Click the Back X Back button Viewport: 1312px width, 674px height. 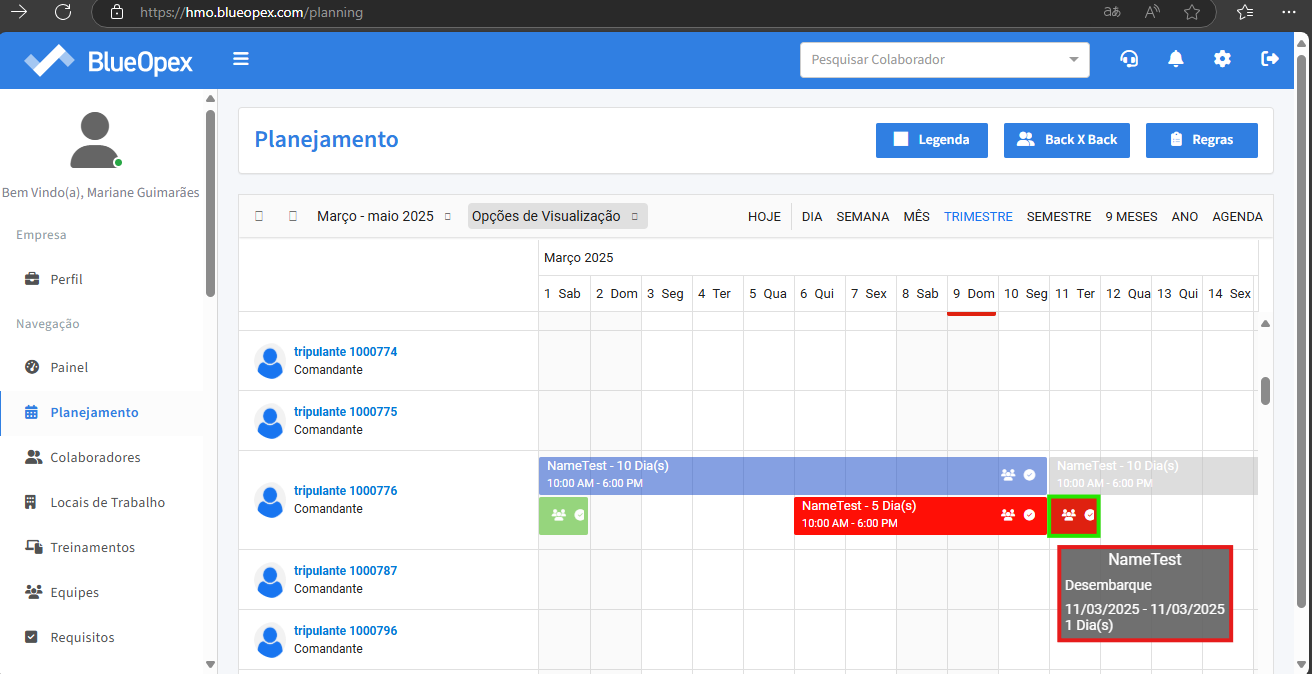(1067, 140)
